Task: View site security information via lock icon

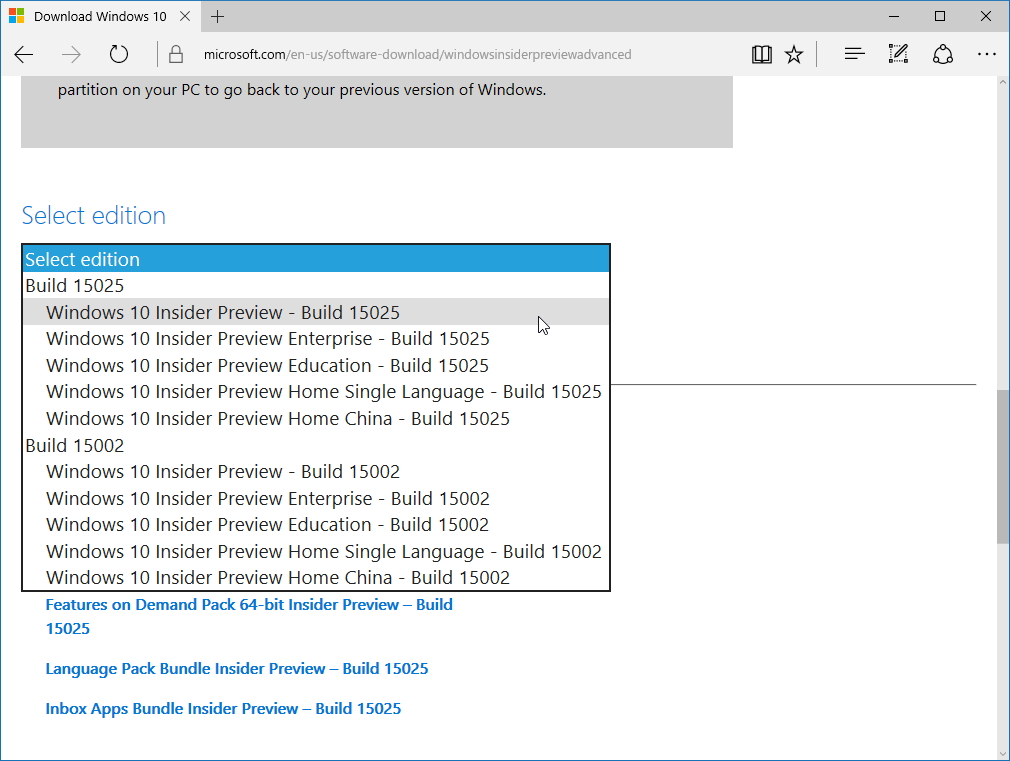Action: 176,54
